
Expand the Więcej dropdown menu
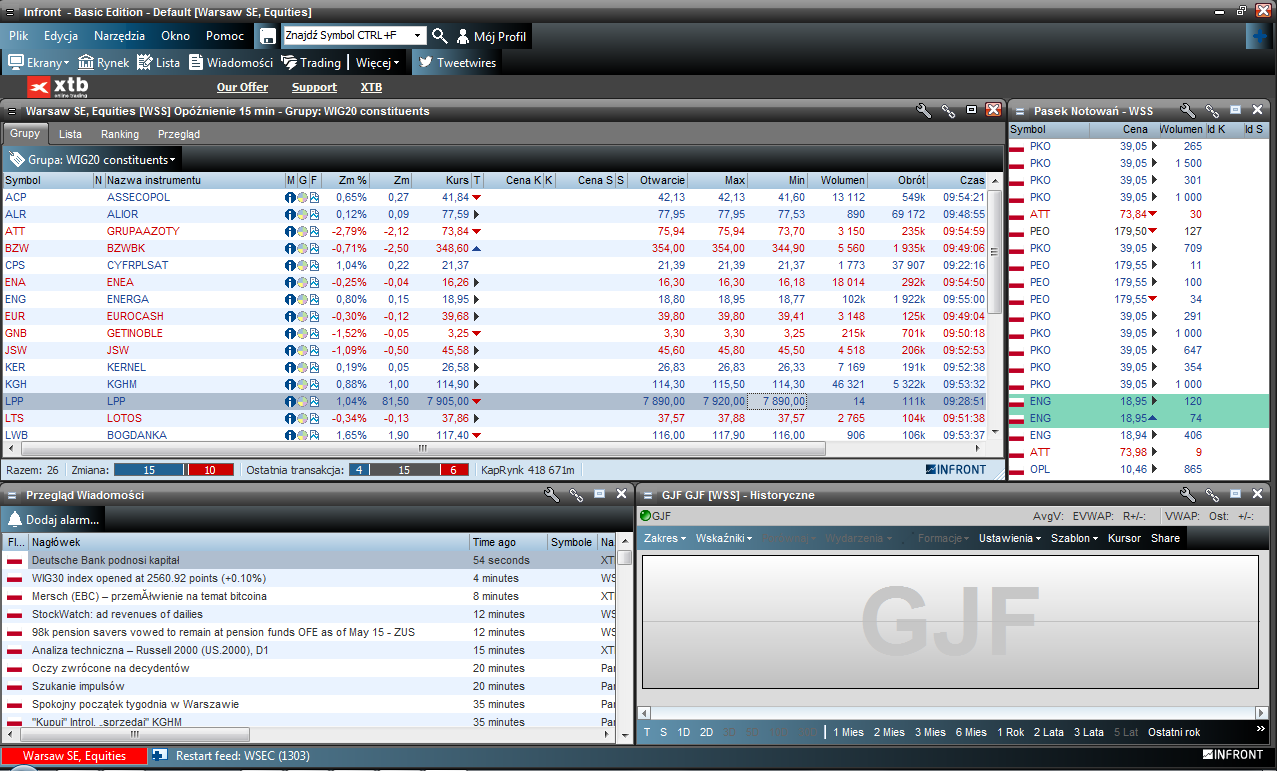378,62
